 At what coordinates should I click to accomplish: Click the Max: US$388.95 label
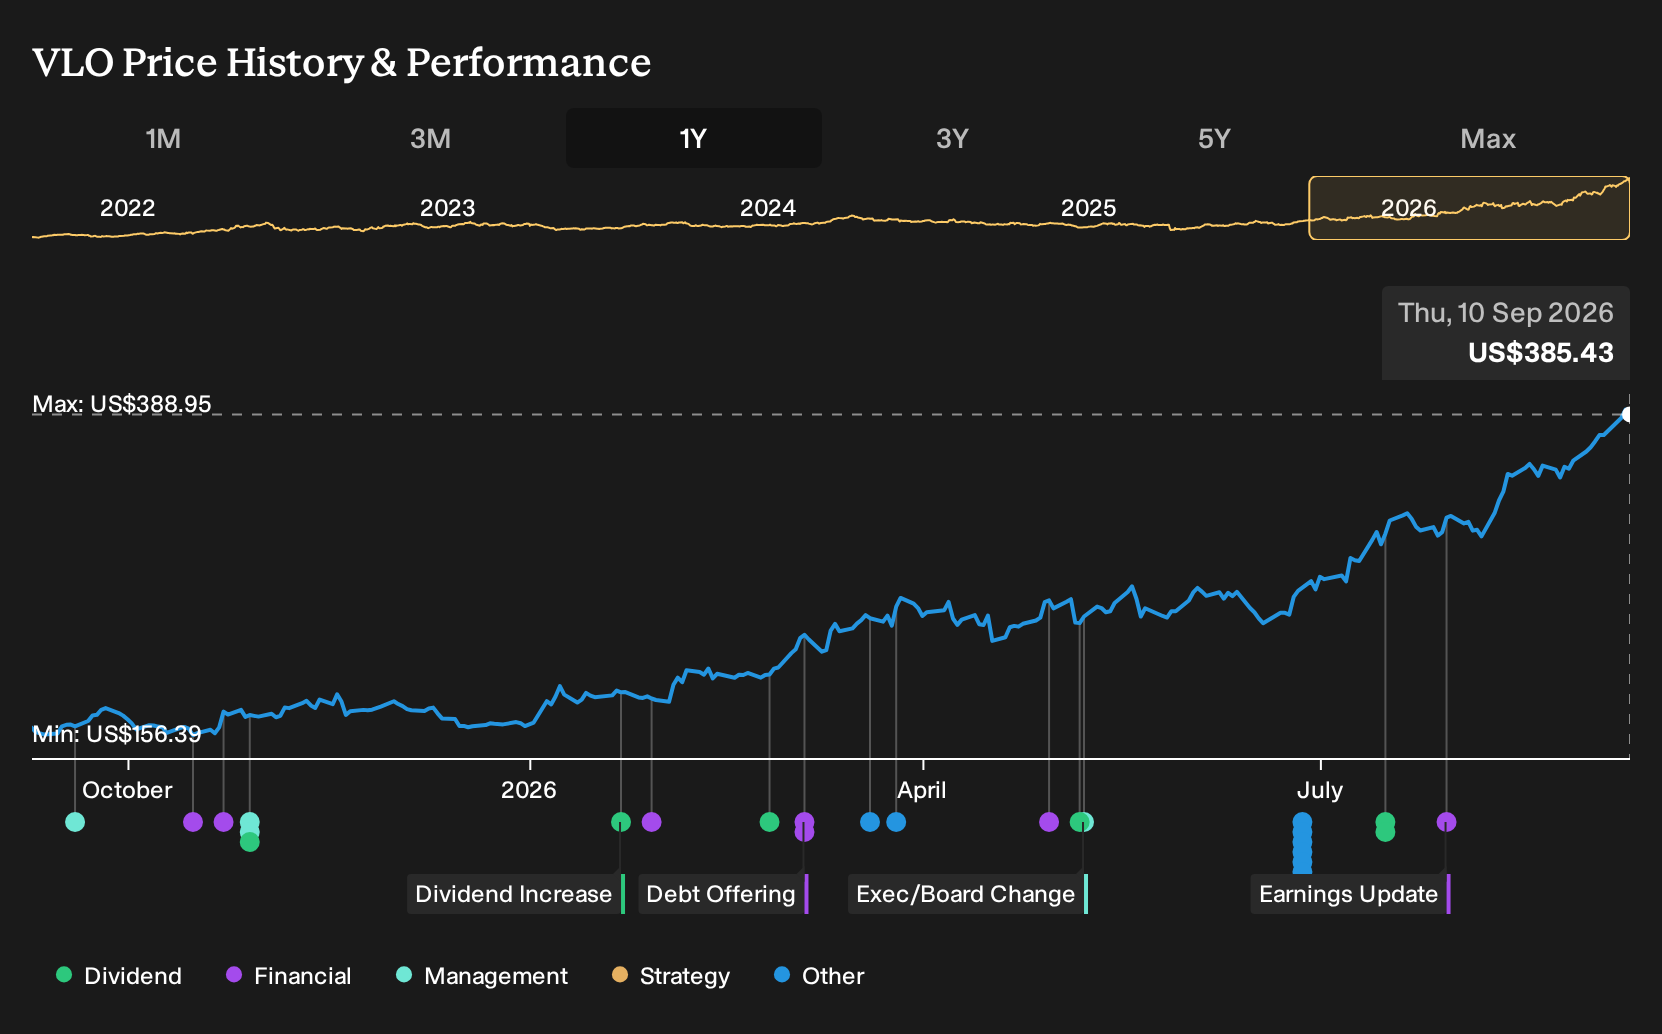[x=122, y=404]
